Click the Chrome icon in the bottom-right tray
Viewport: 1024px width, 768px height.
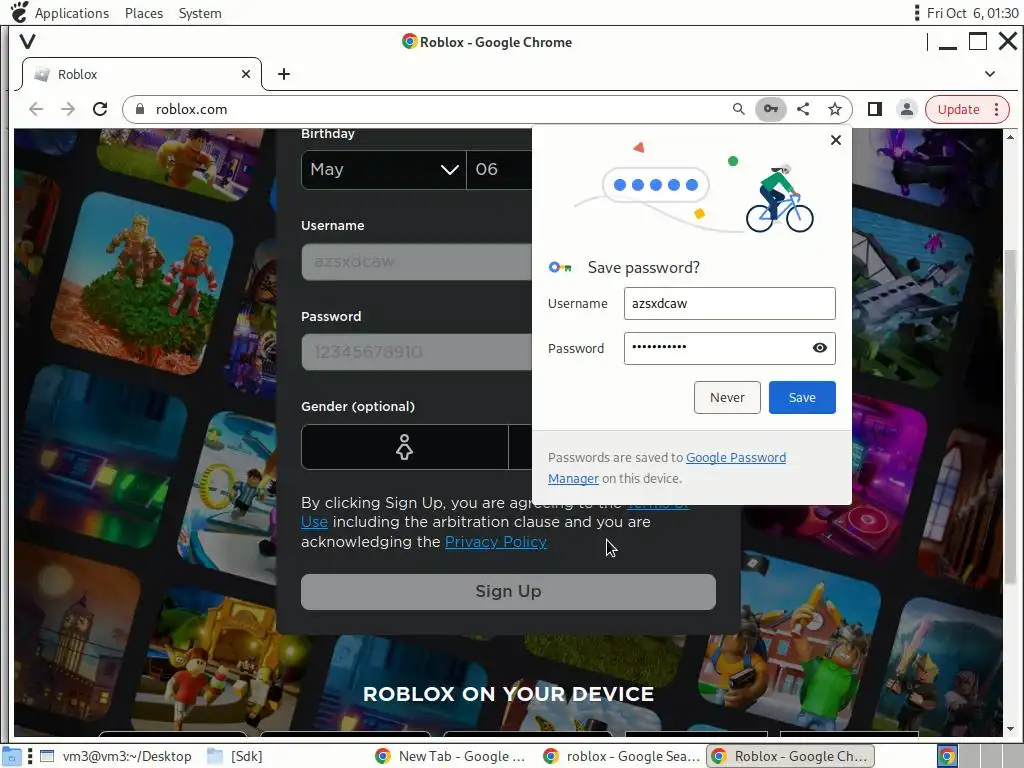(947, 756)
